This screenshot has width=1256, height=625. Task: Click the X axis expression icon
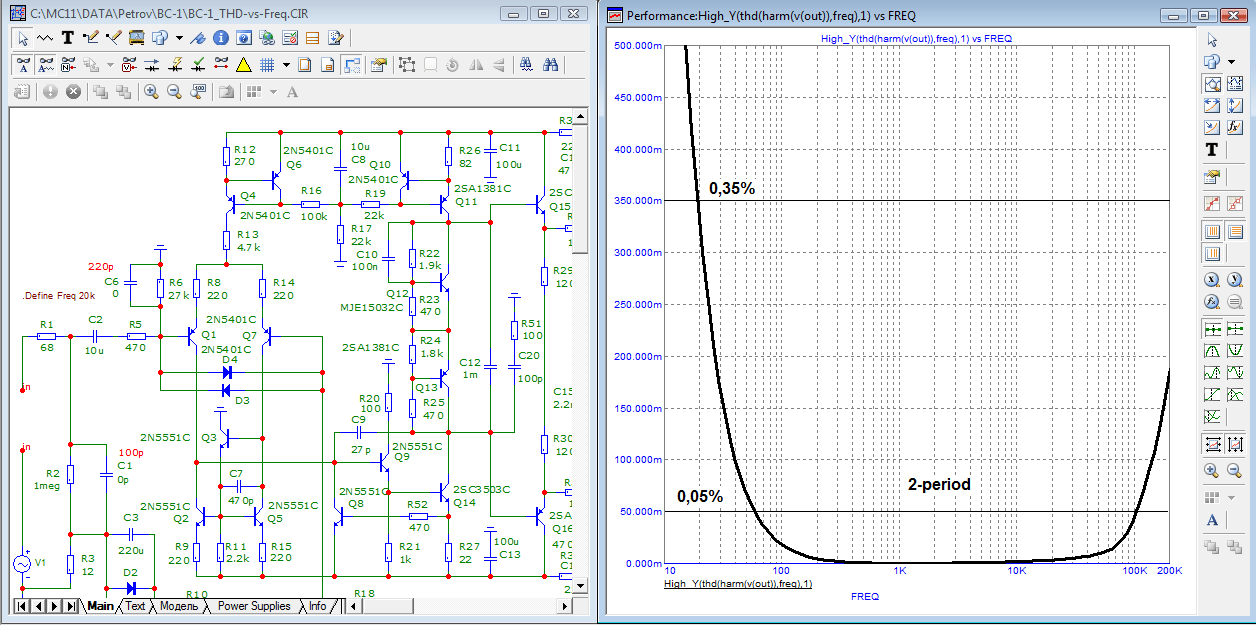click(x=1212, y=279)
